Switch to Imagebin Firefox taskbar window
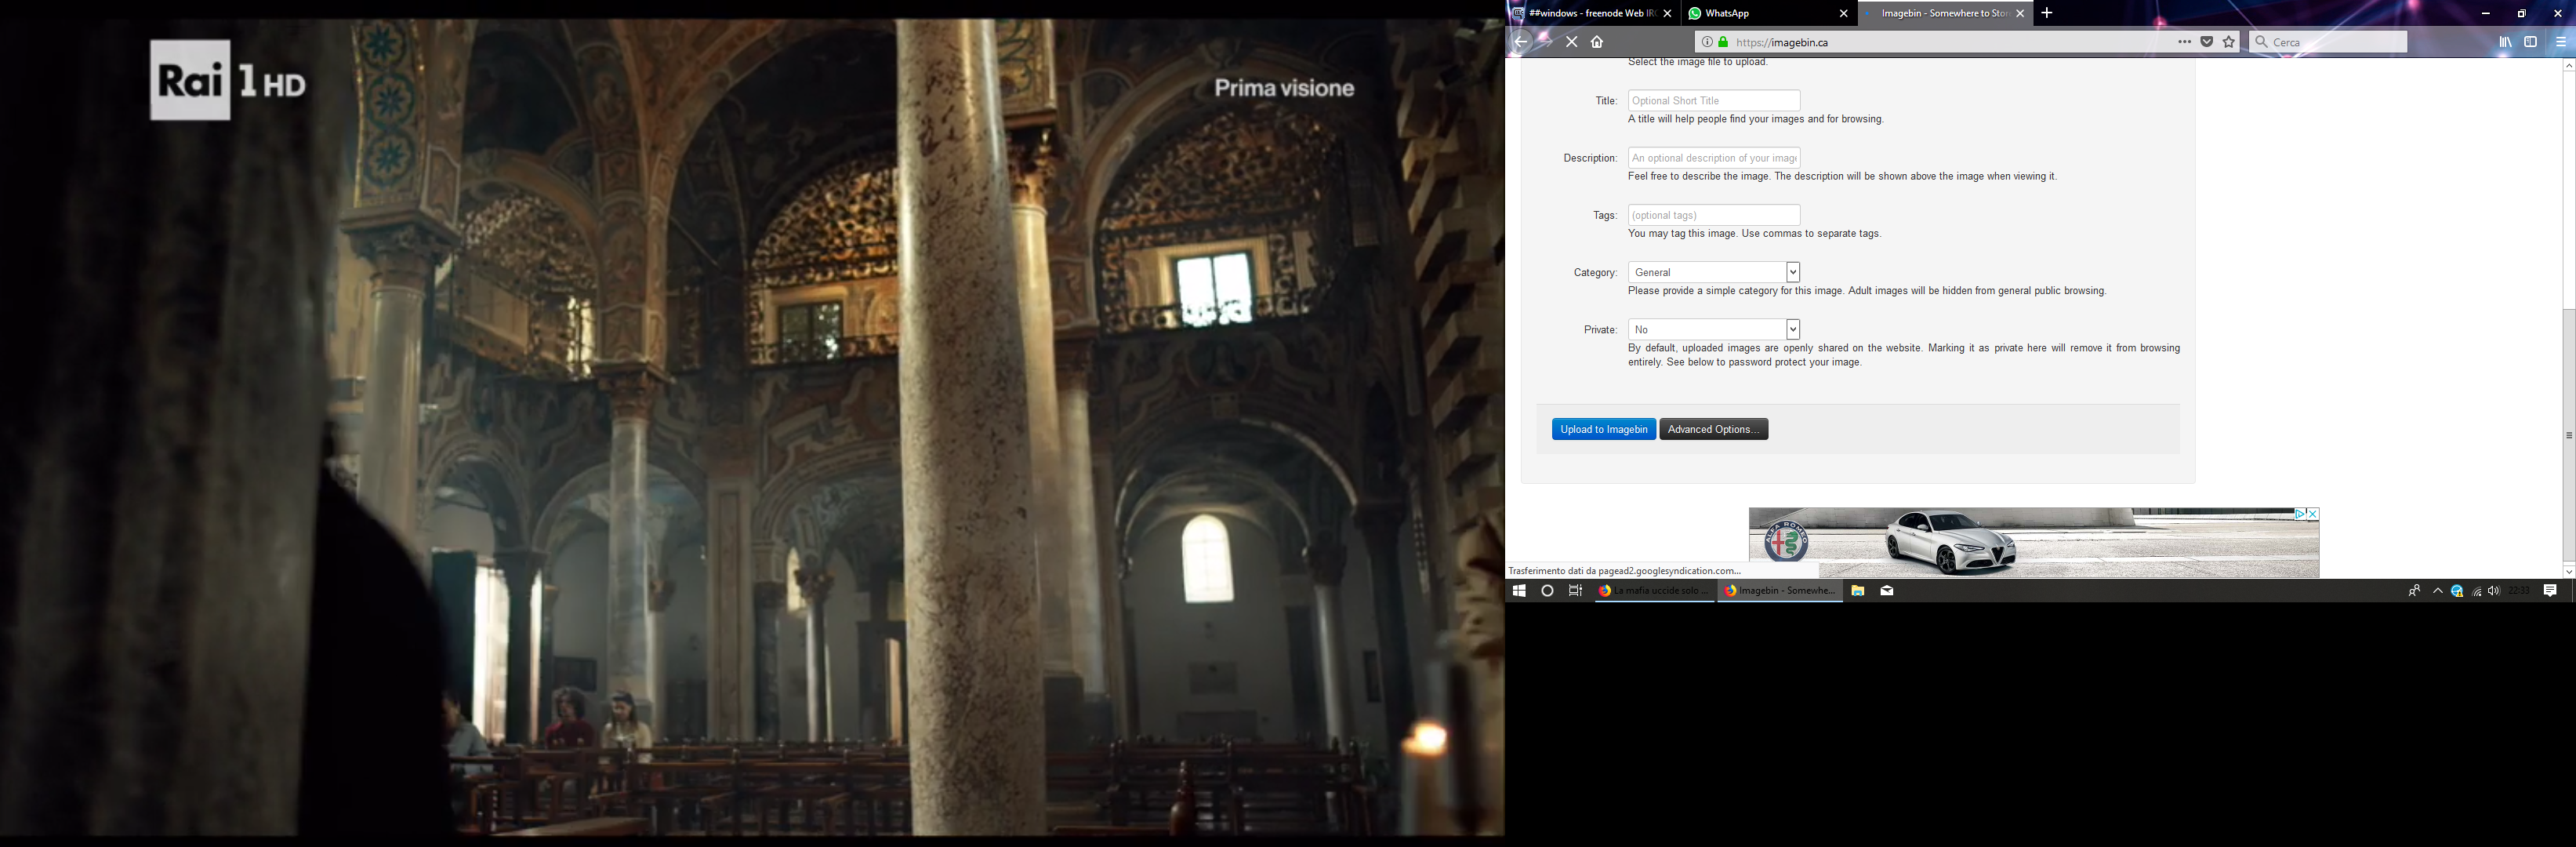2576x847 pixels. (x=1780, y=591)
